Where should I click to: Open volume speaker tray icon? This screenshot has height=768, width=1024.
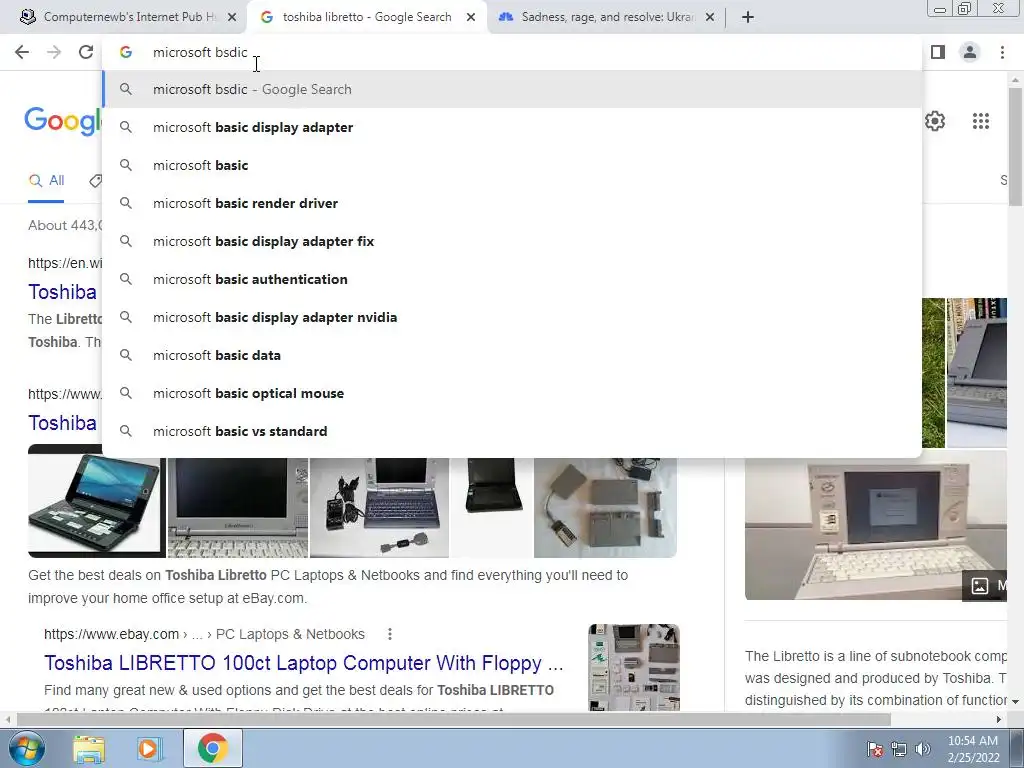tap(923, 749)
